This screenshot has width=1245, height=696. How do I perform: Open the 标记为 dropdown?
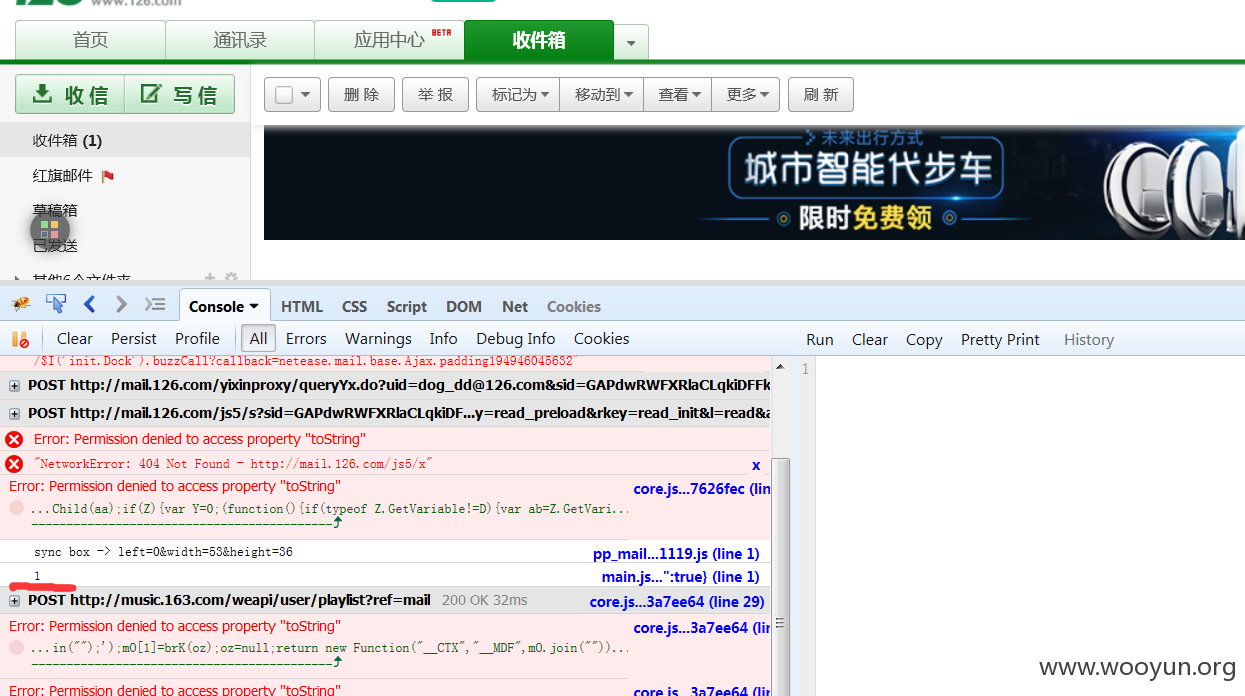518,95
